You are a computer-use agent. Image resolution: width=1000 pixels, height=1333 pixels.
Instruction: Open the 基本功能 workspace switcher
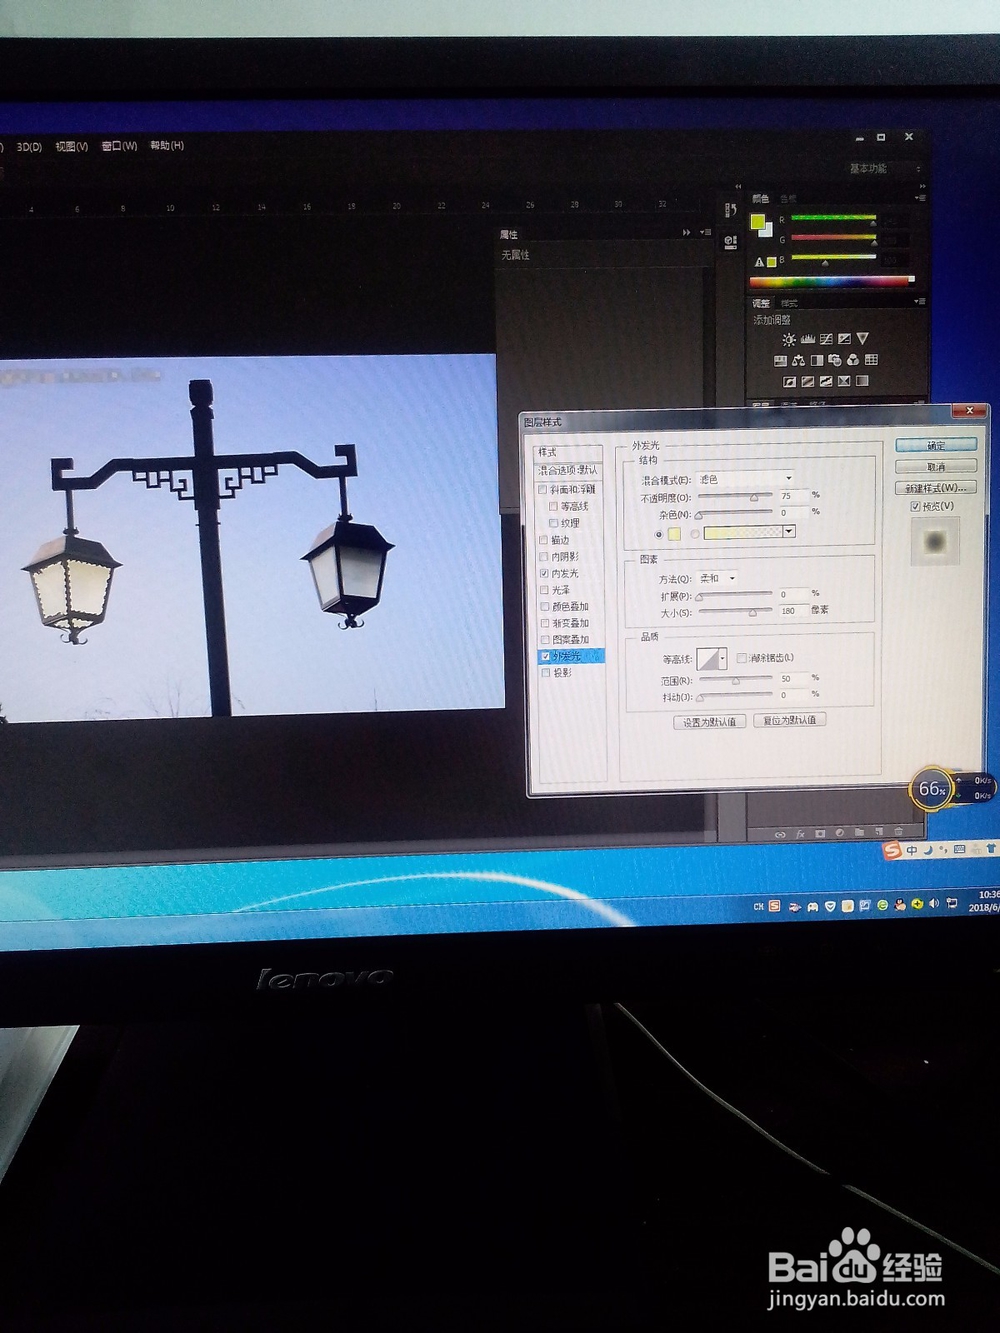884,168
